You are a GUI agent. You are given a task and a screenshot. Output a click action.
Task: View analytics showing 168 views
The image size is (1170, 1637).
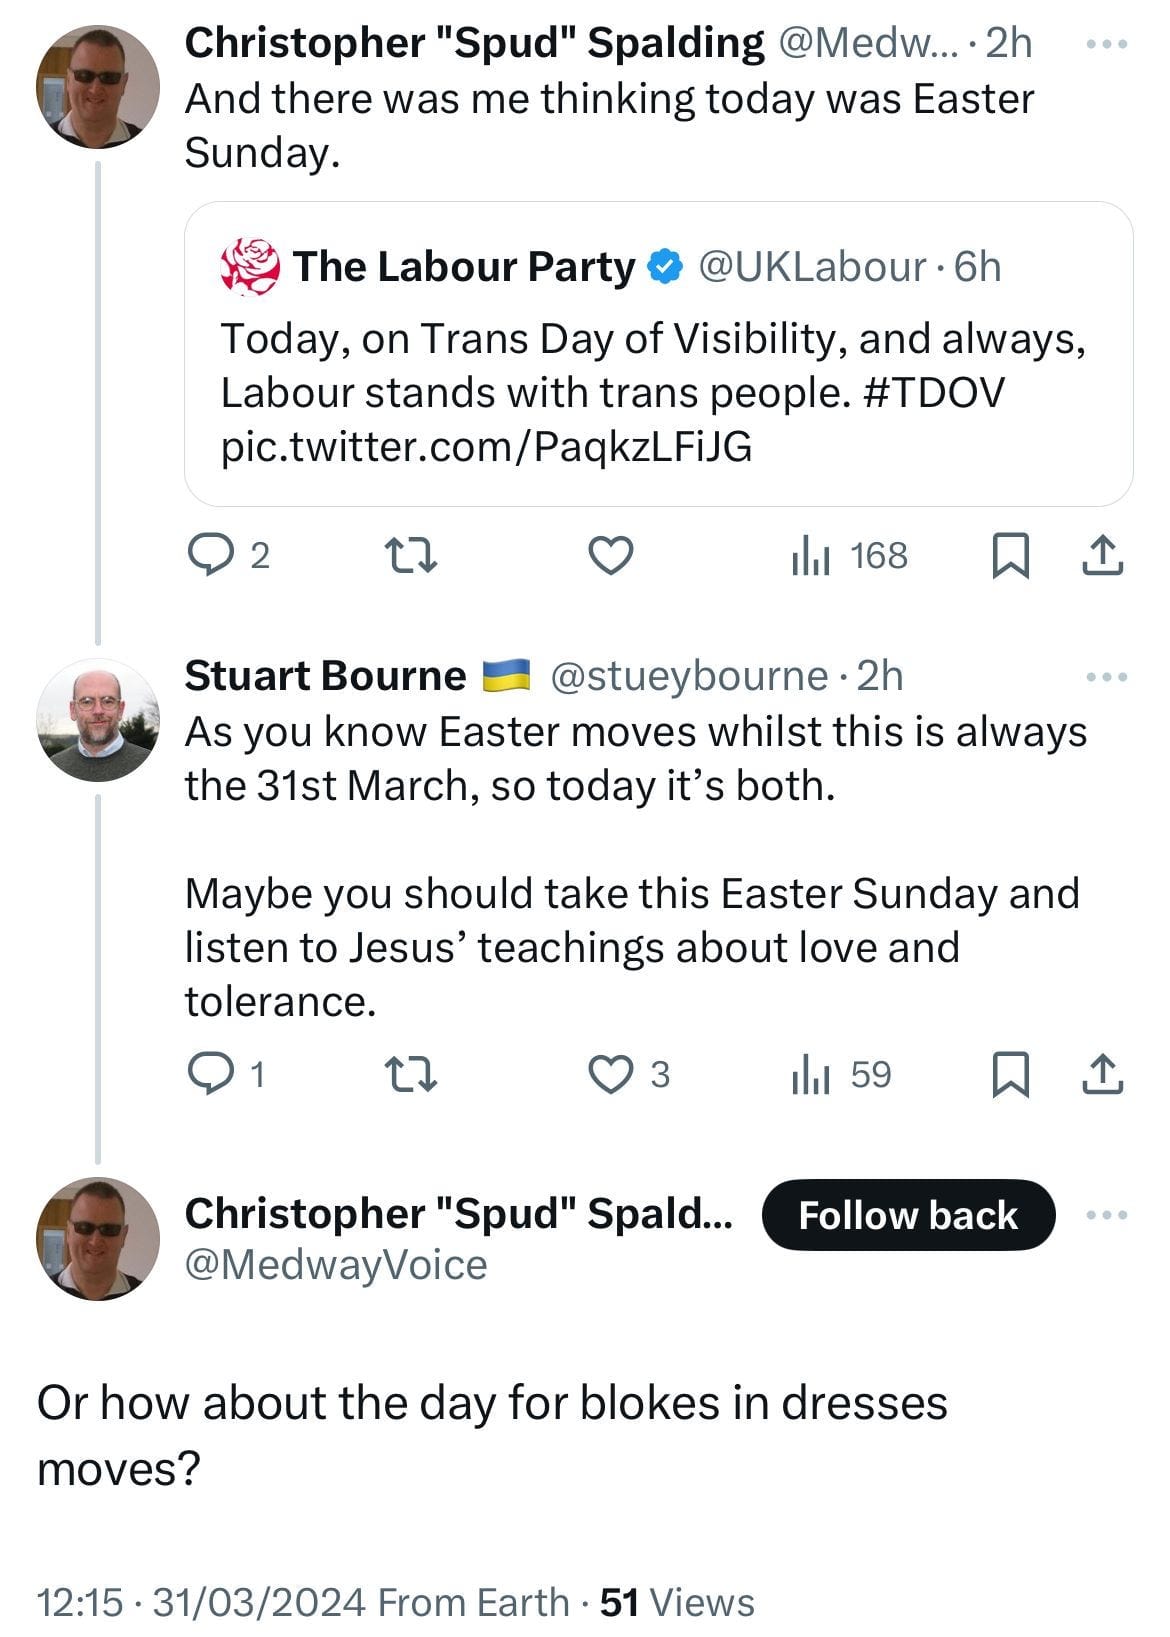850,556
